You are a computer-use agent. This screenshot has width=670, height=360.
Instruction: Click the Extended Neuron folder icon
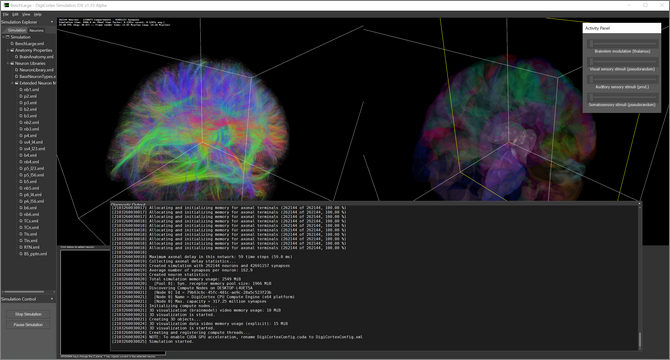(16, 83)
